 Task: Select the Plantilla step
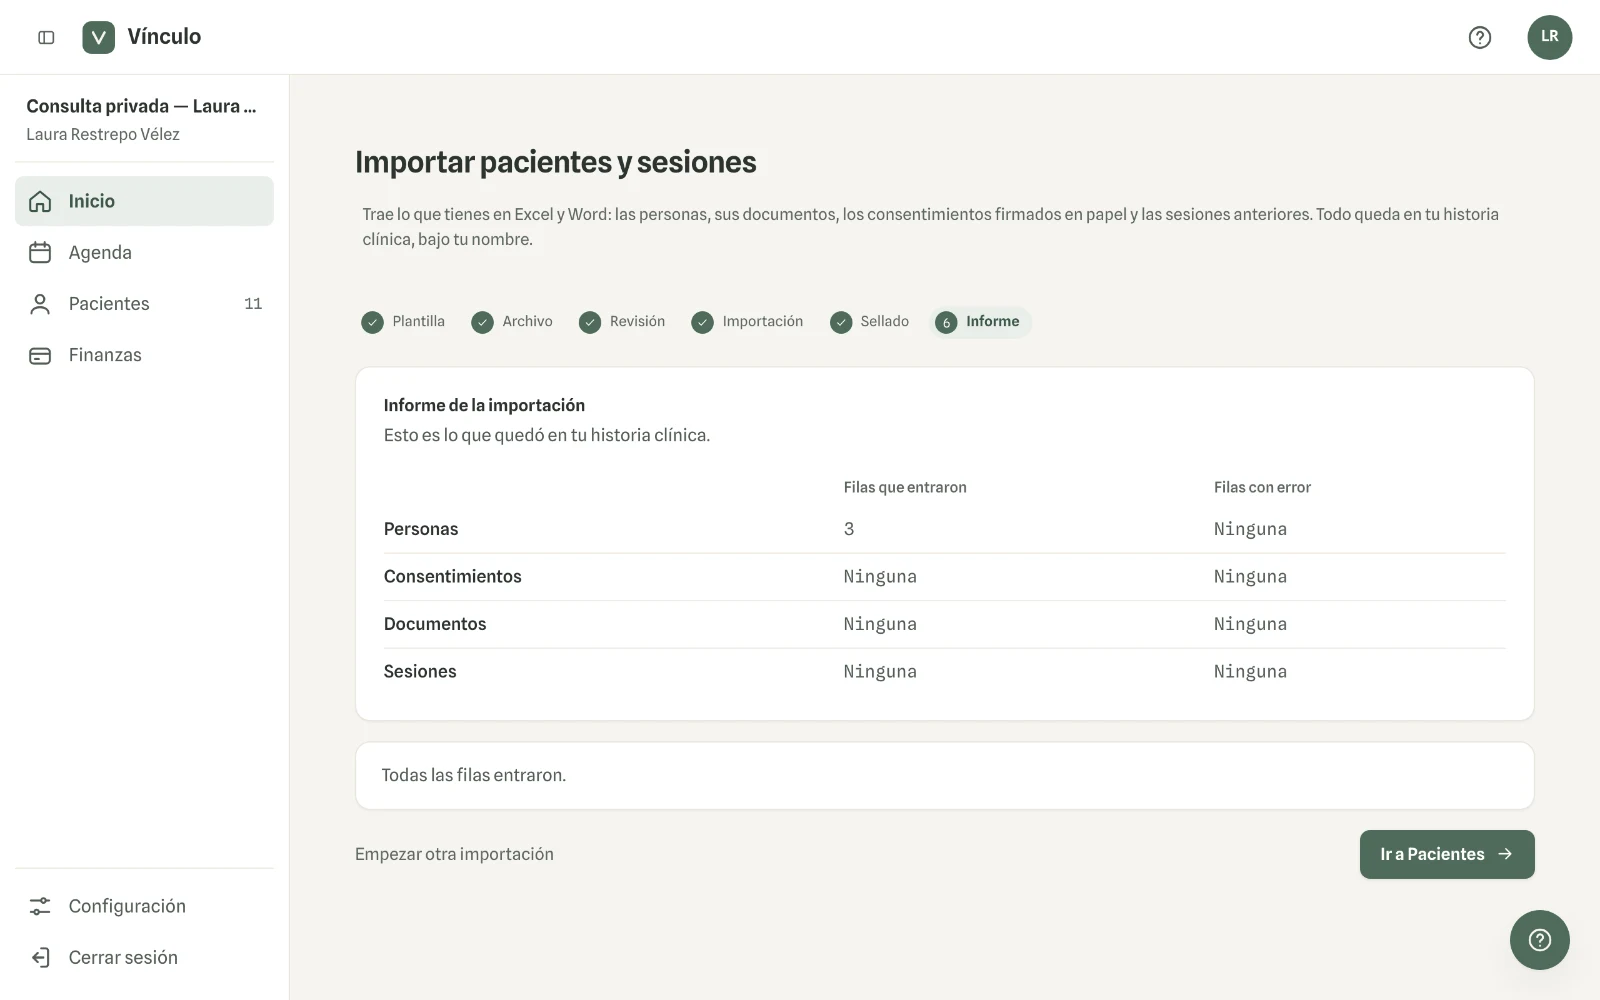click(x=403, y=321)
